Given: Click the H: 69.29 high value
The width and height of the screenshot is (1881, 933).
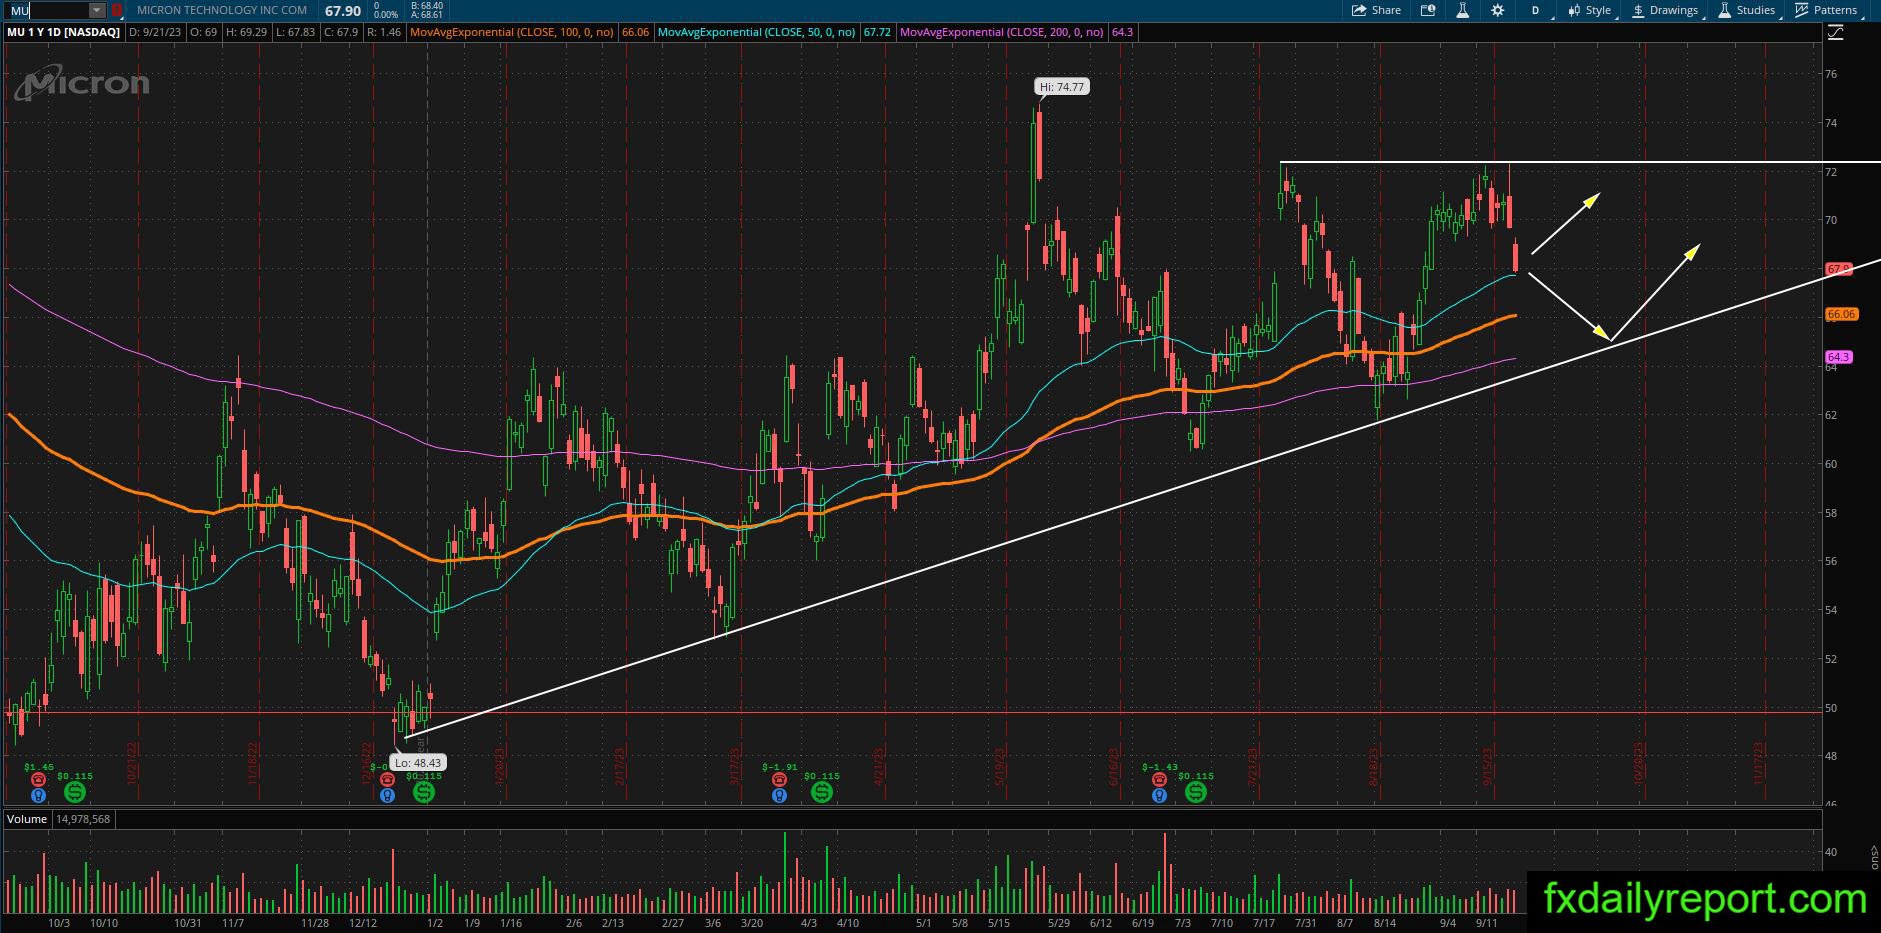Looking at the screenshot, I should point(246,32).
